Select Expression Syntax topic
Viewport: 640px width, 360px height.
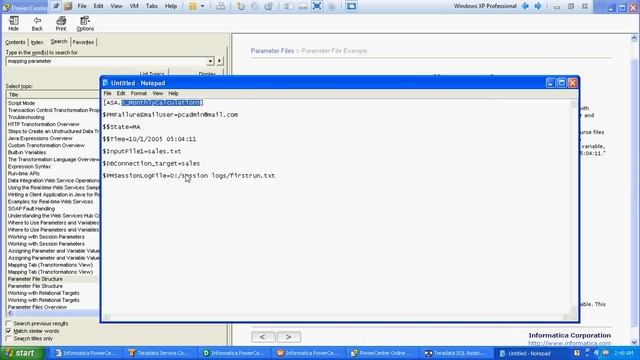[29, 167]
